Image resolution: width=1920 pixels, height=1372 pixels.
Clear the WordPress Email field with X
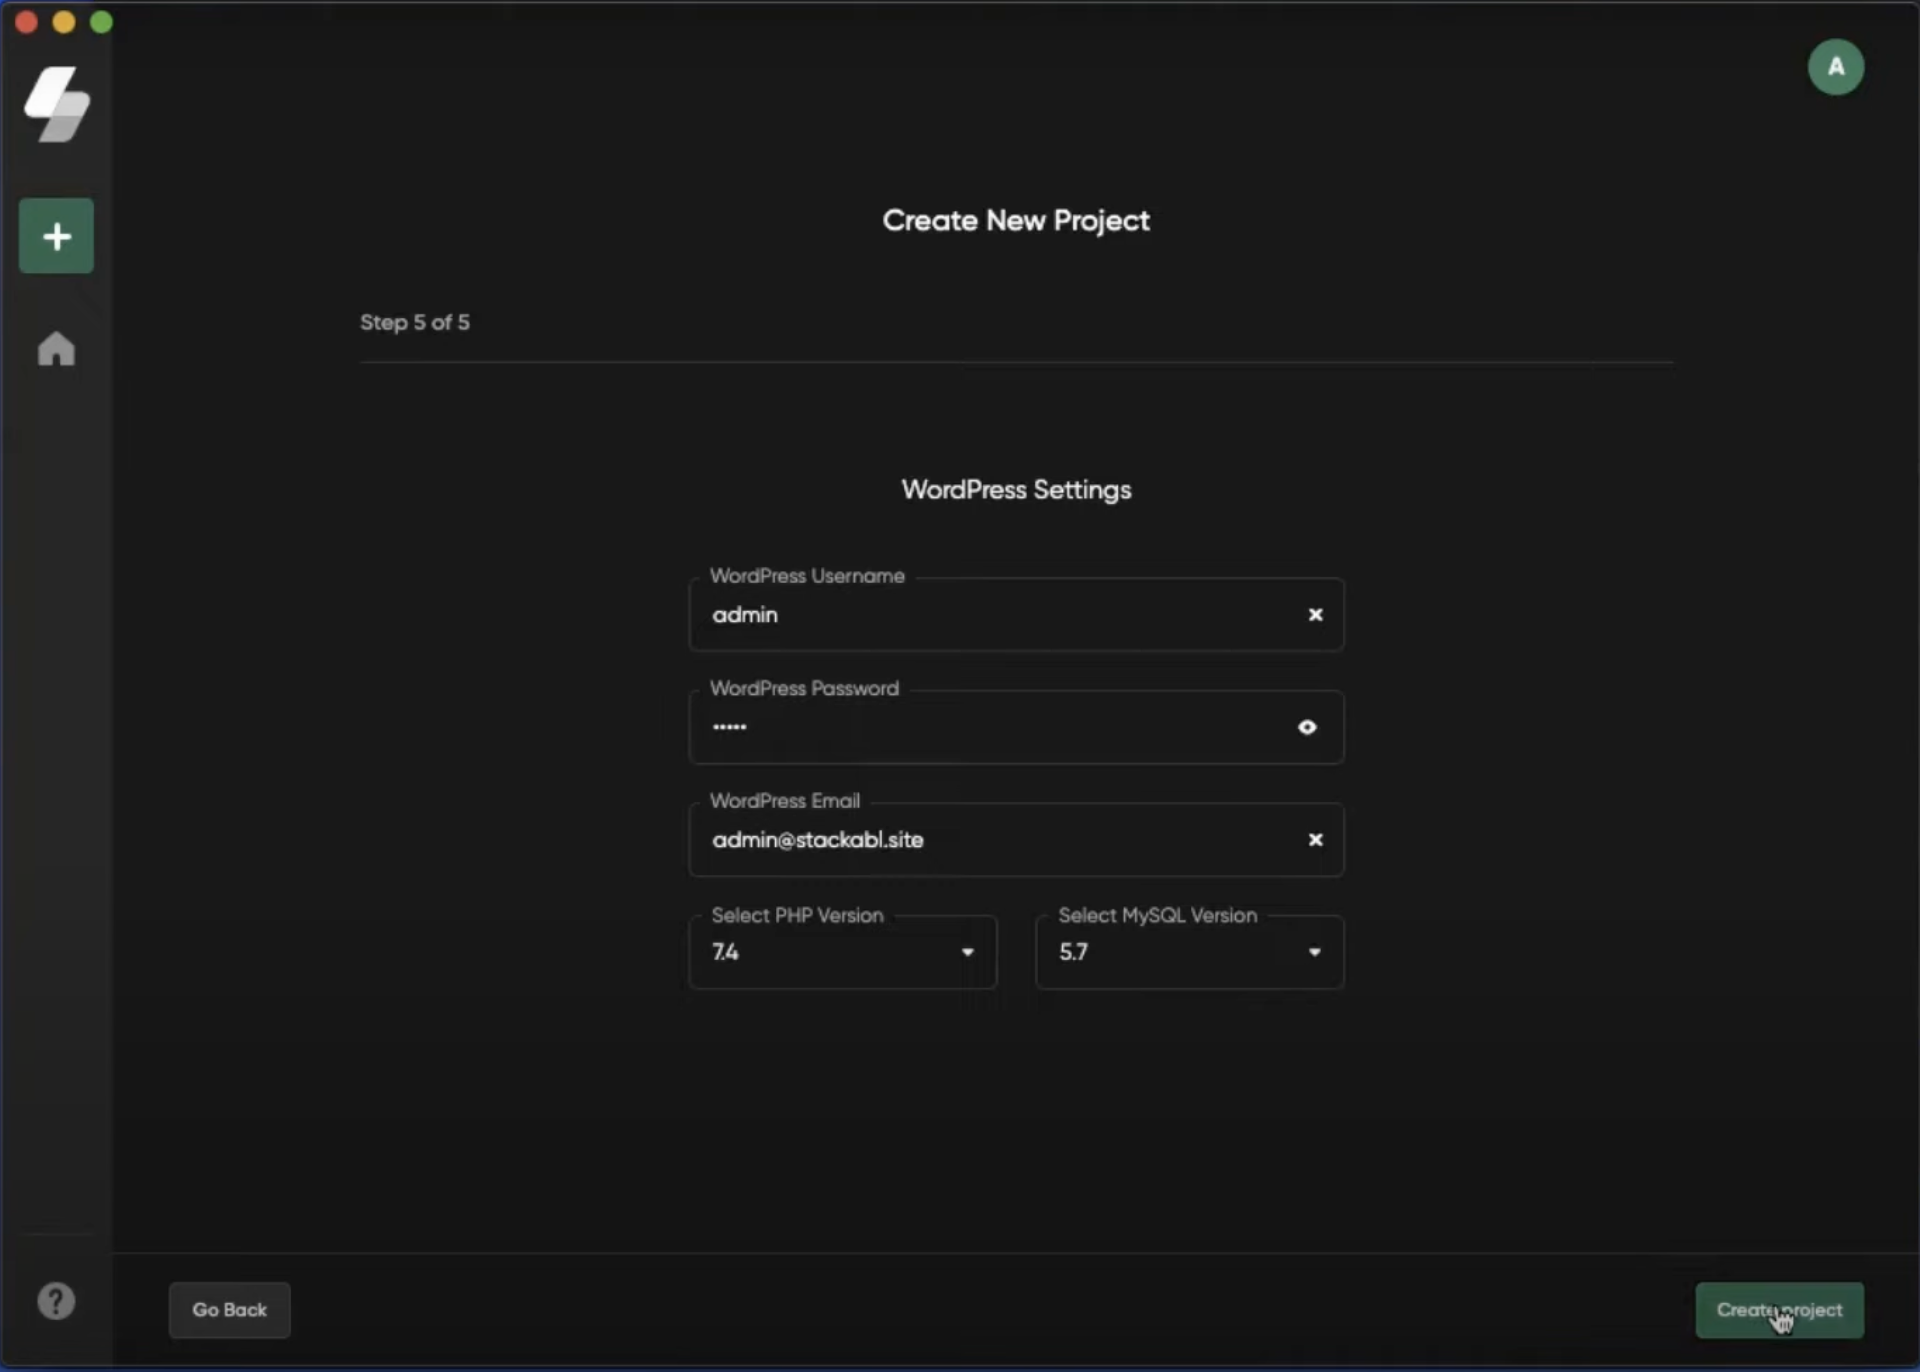pos(1315,840)
